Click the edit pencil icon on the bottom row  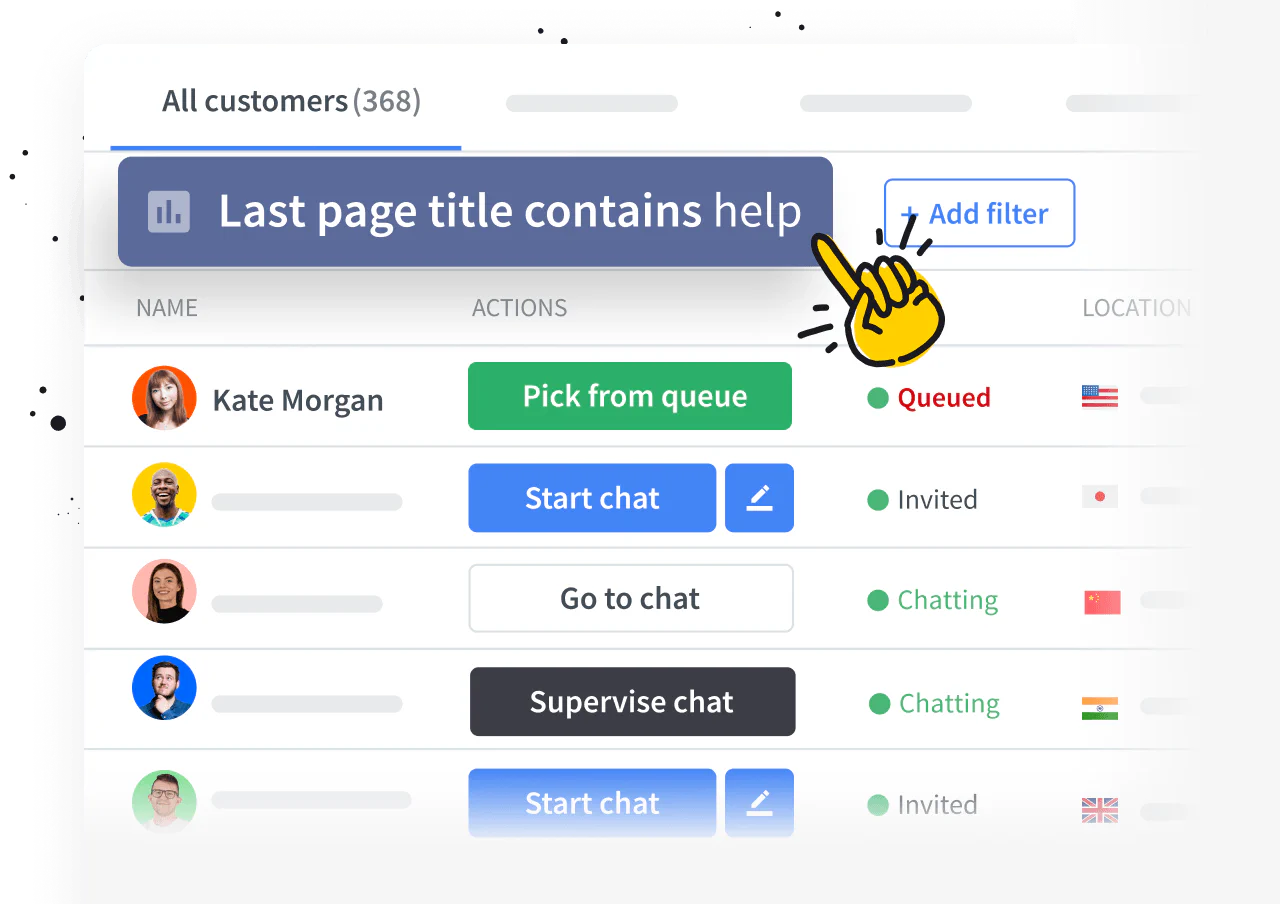coord(759,802)
